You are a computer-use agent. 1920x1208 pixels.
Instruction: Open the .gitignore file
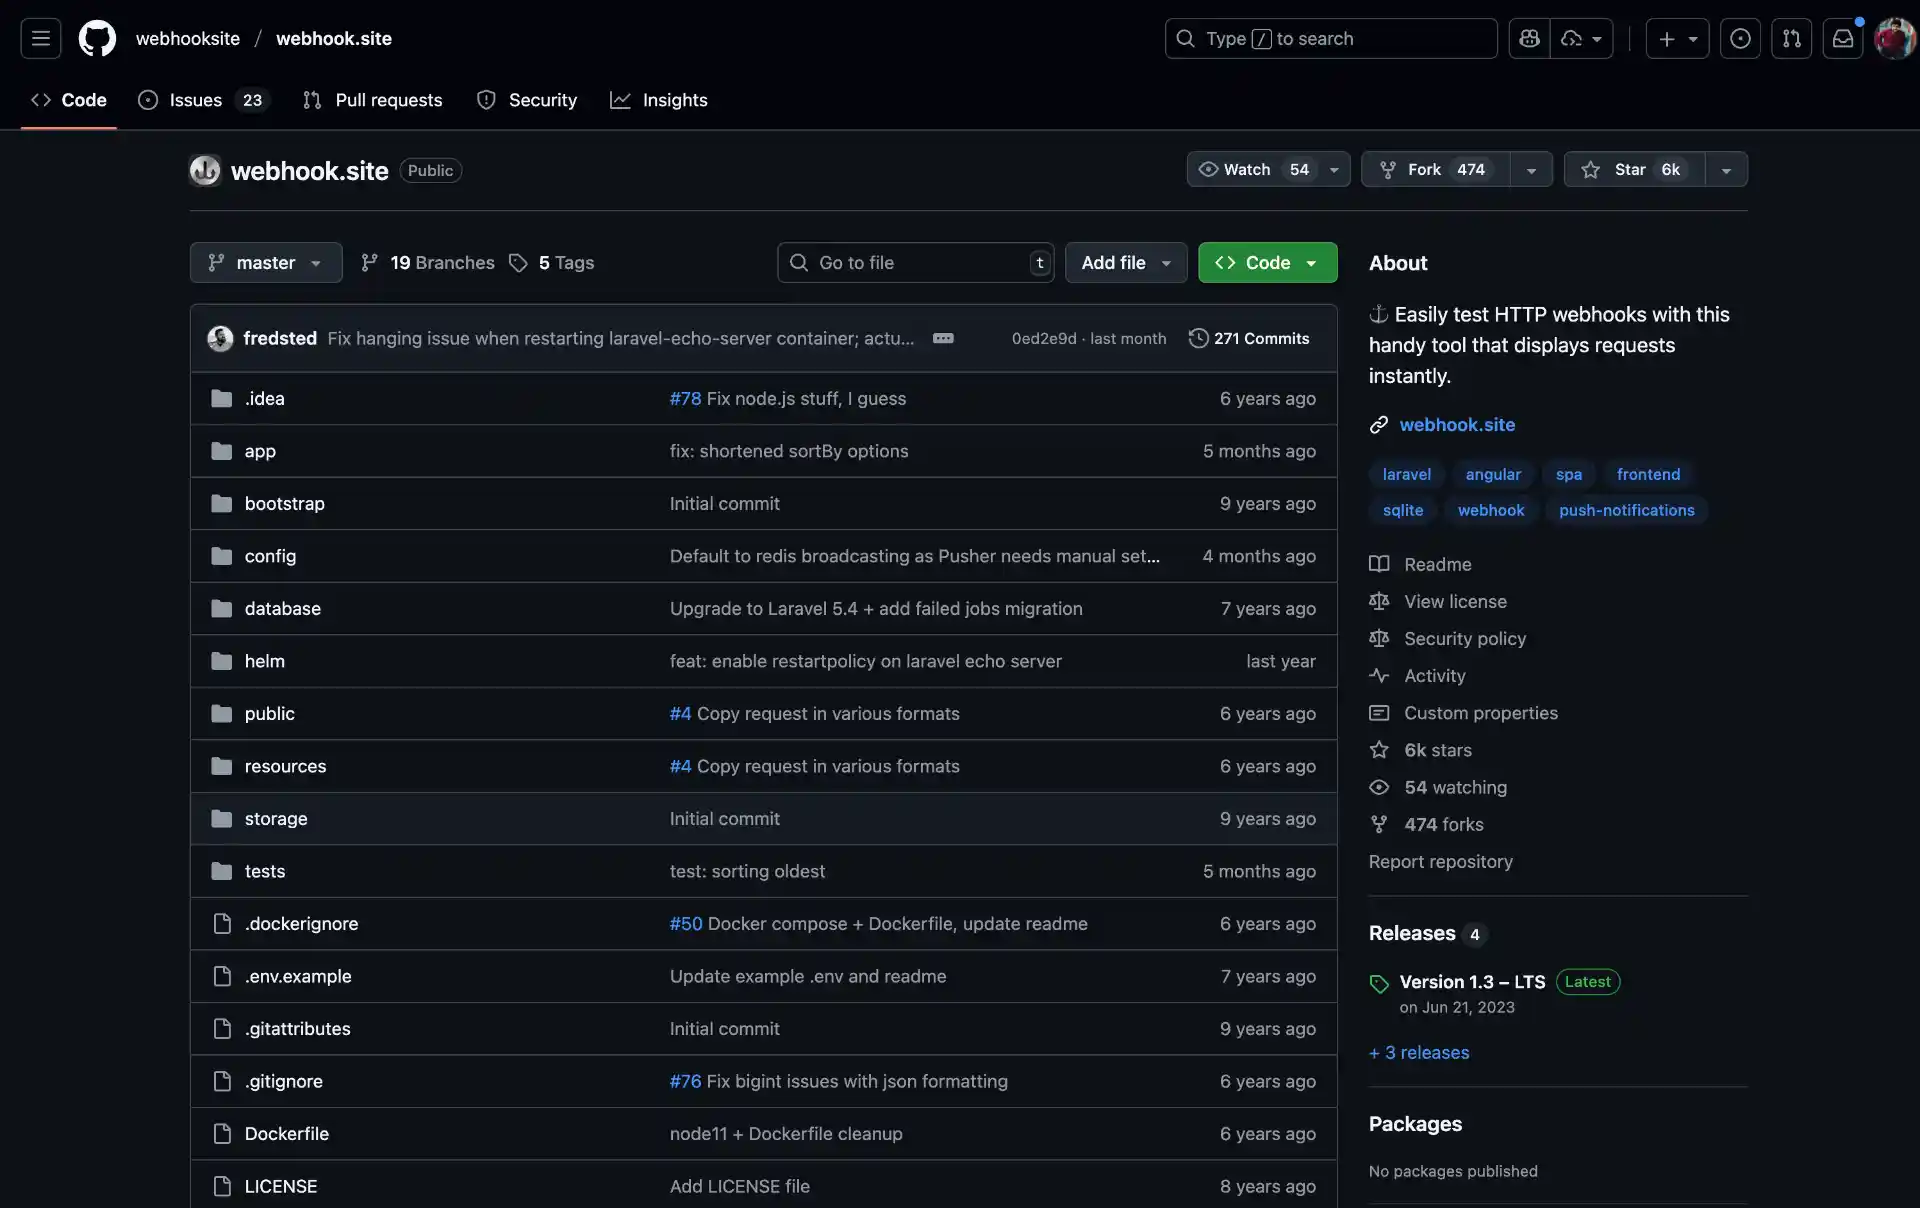[x=283, y=1081]
